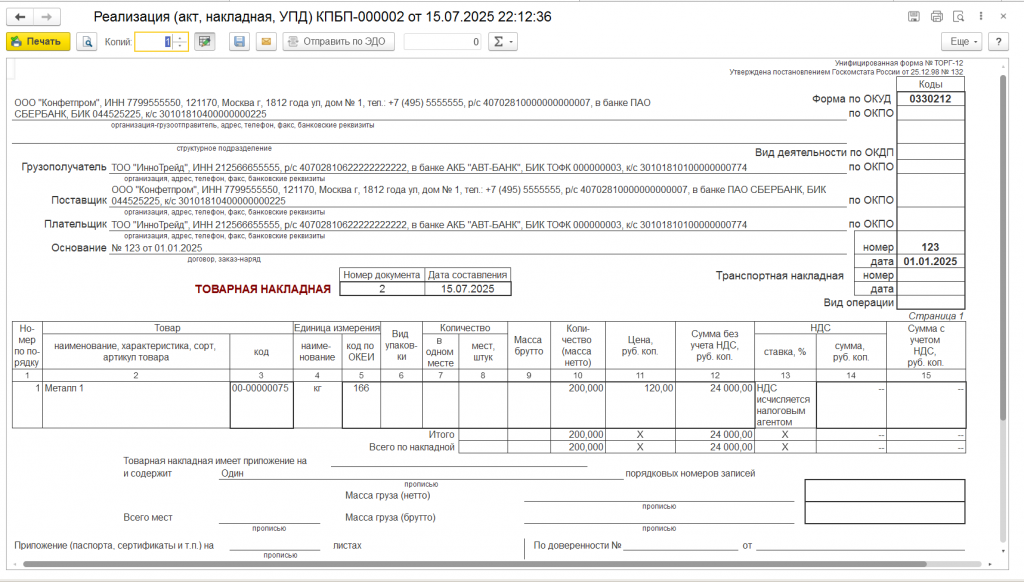Click the Вид операции label

coord(858,302)
